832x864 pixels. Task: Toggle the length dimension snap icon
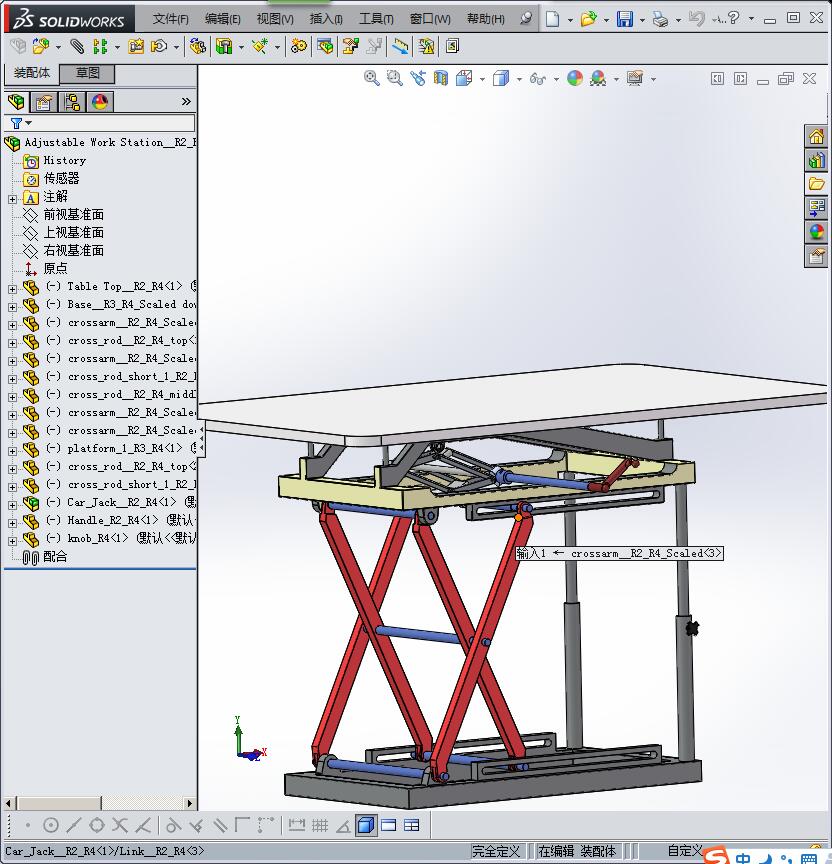(296, 825)
